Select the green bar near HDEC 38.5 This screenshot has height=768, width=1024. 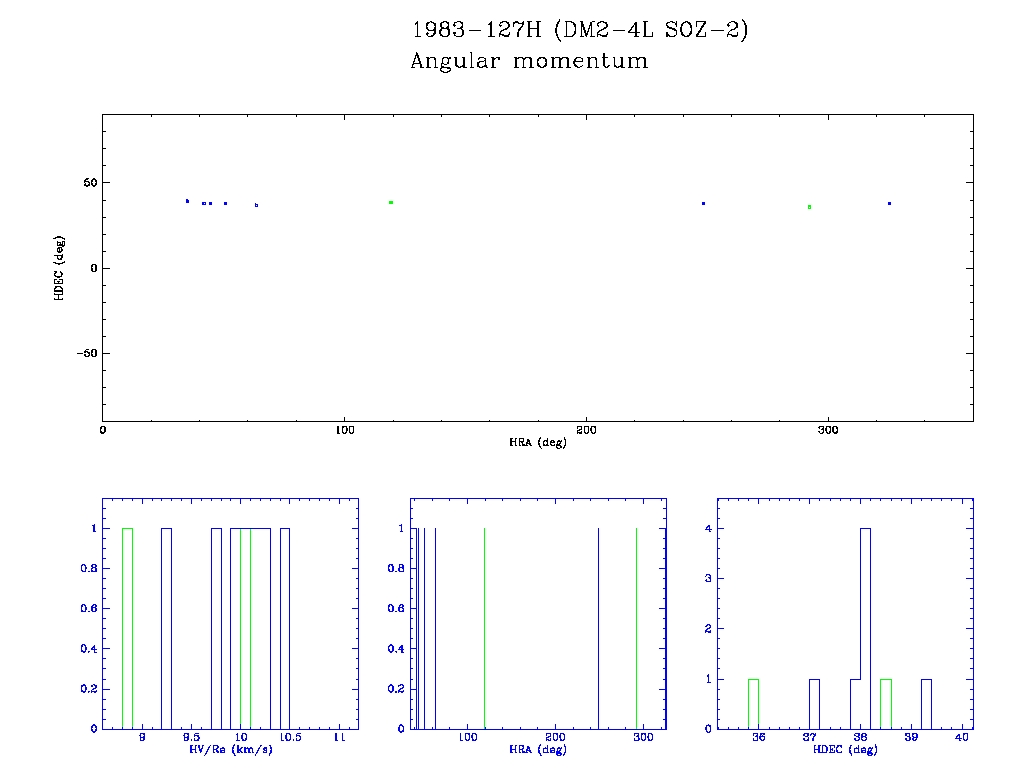click(x=885, y=703)
